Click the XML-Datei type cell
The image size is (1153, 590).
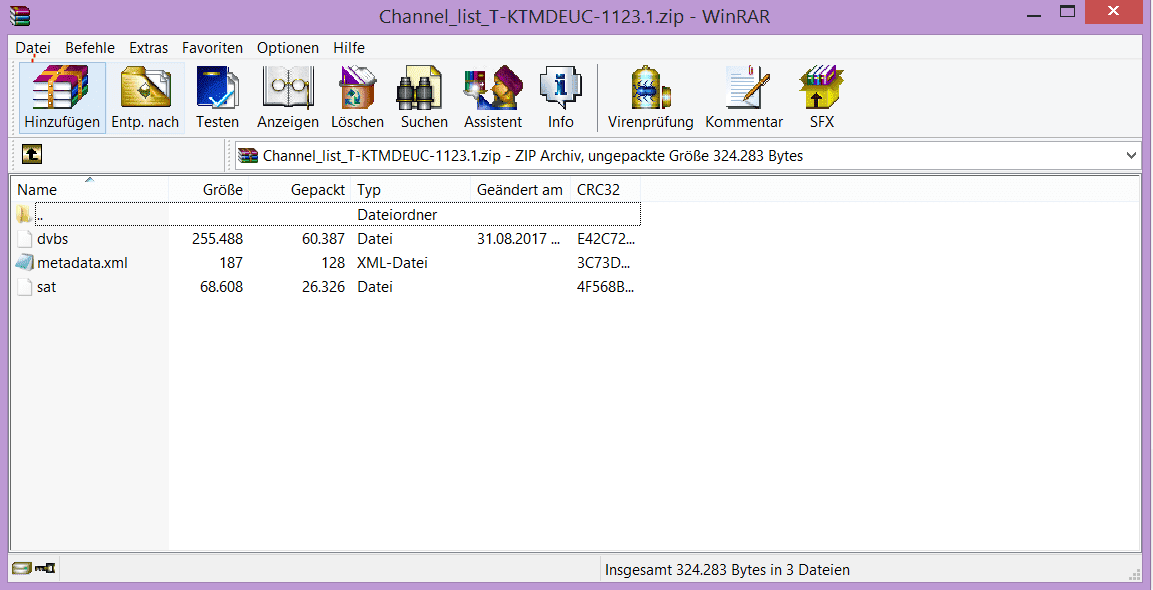[x=393, y=263]
